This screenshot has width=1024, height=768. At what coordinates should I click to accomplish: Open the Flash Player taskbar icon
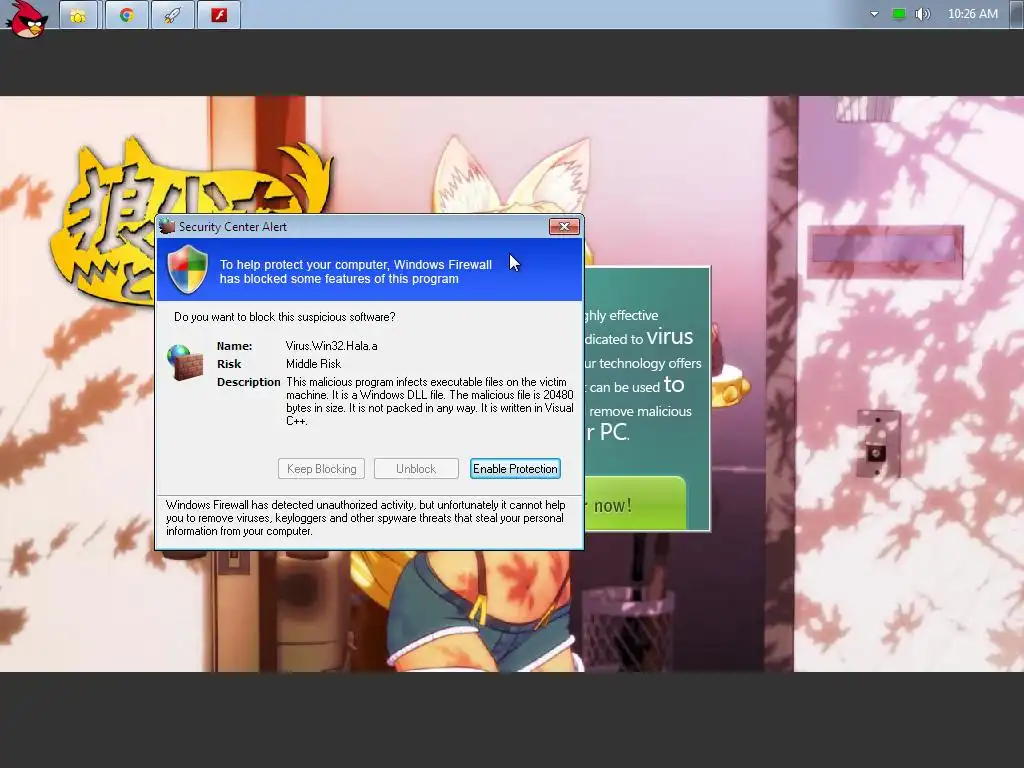pyautogui.click(x=219, y=14)
